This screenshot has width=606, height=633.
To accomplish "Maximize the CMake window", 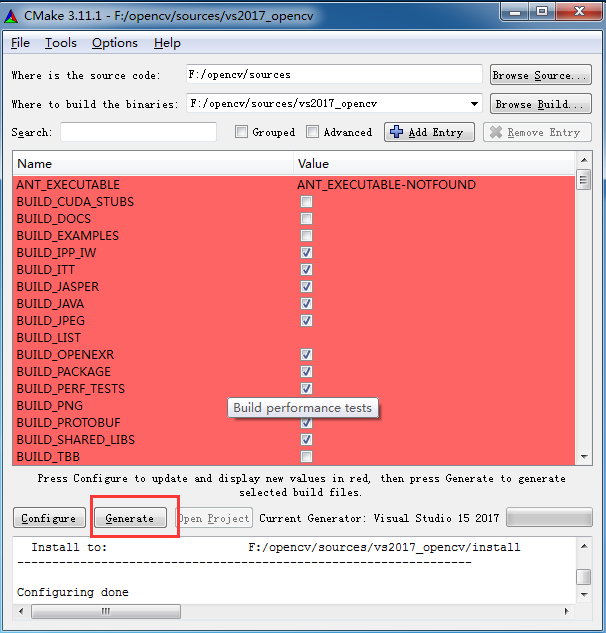I will pyautogui.click(x=542, y=12).
